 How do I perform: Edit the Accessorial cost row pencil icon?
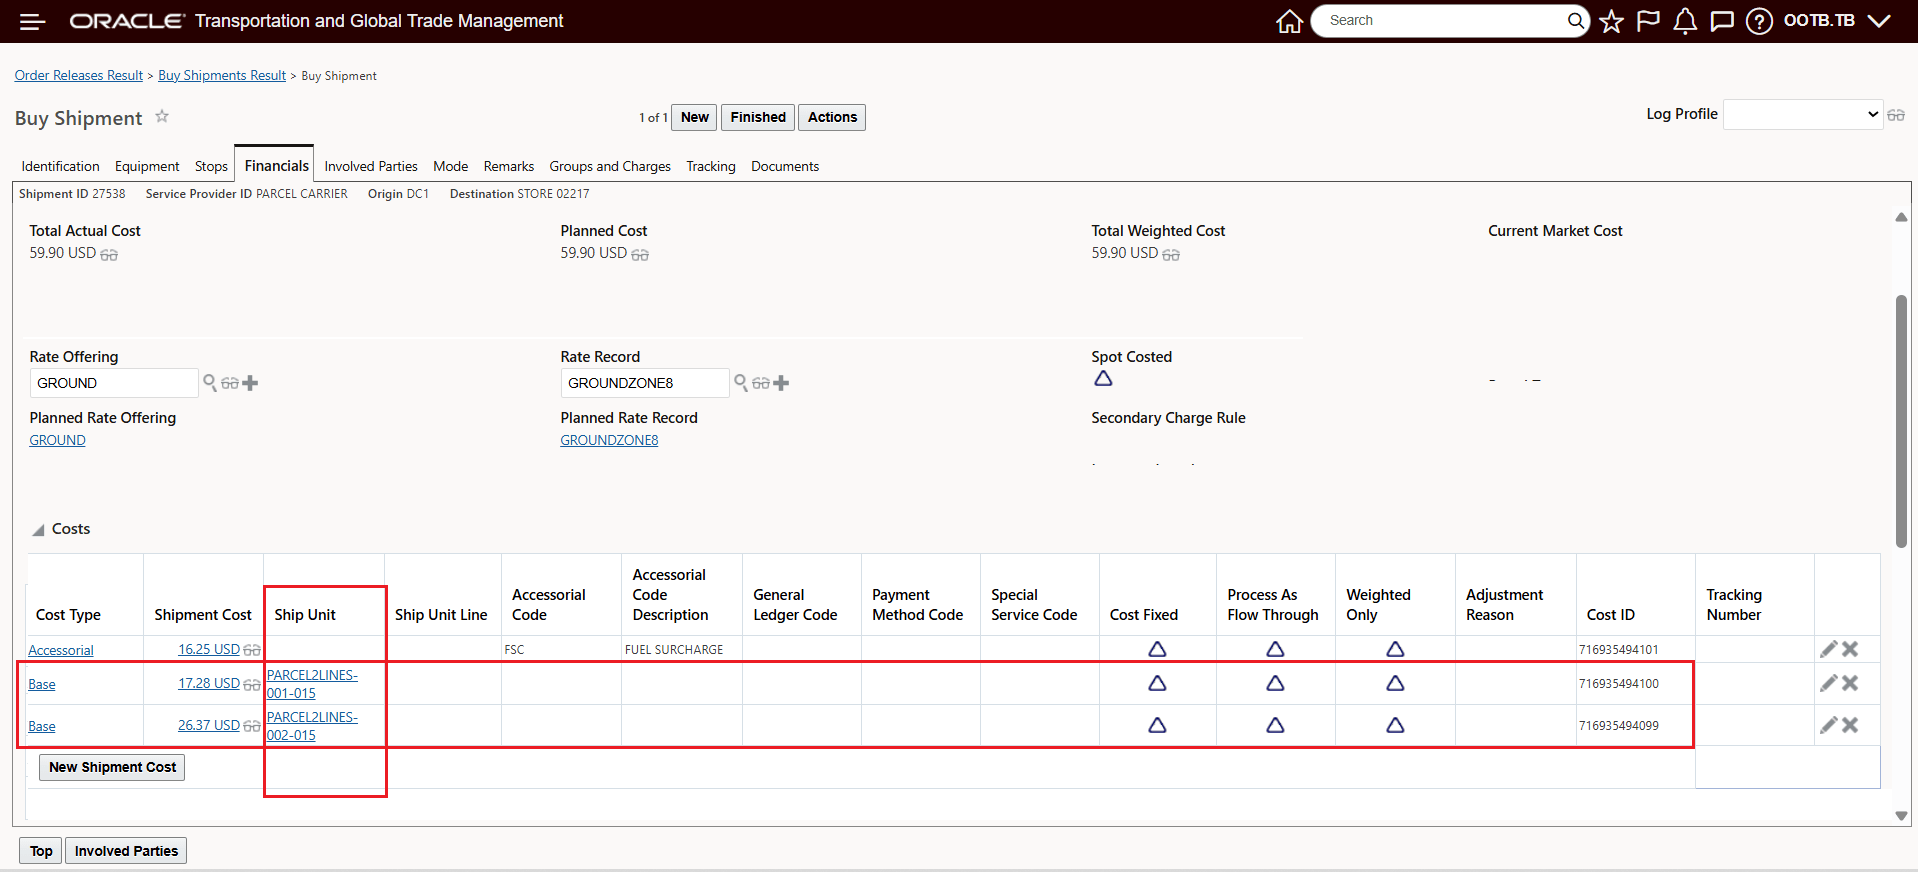pos(1828,649)
